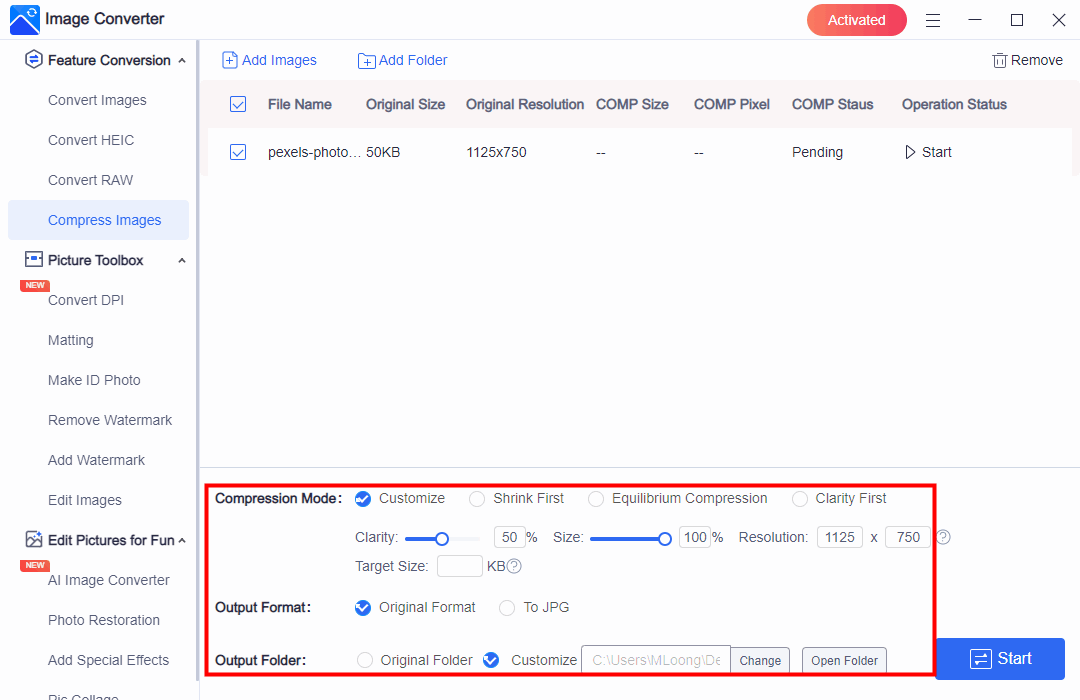This screenshot has width=1080, height=700.
Task: Toggle the select-all checkbox in header
Action: click(238, 104)
